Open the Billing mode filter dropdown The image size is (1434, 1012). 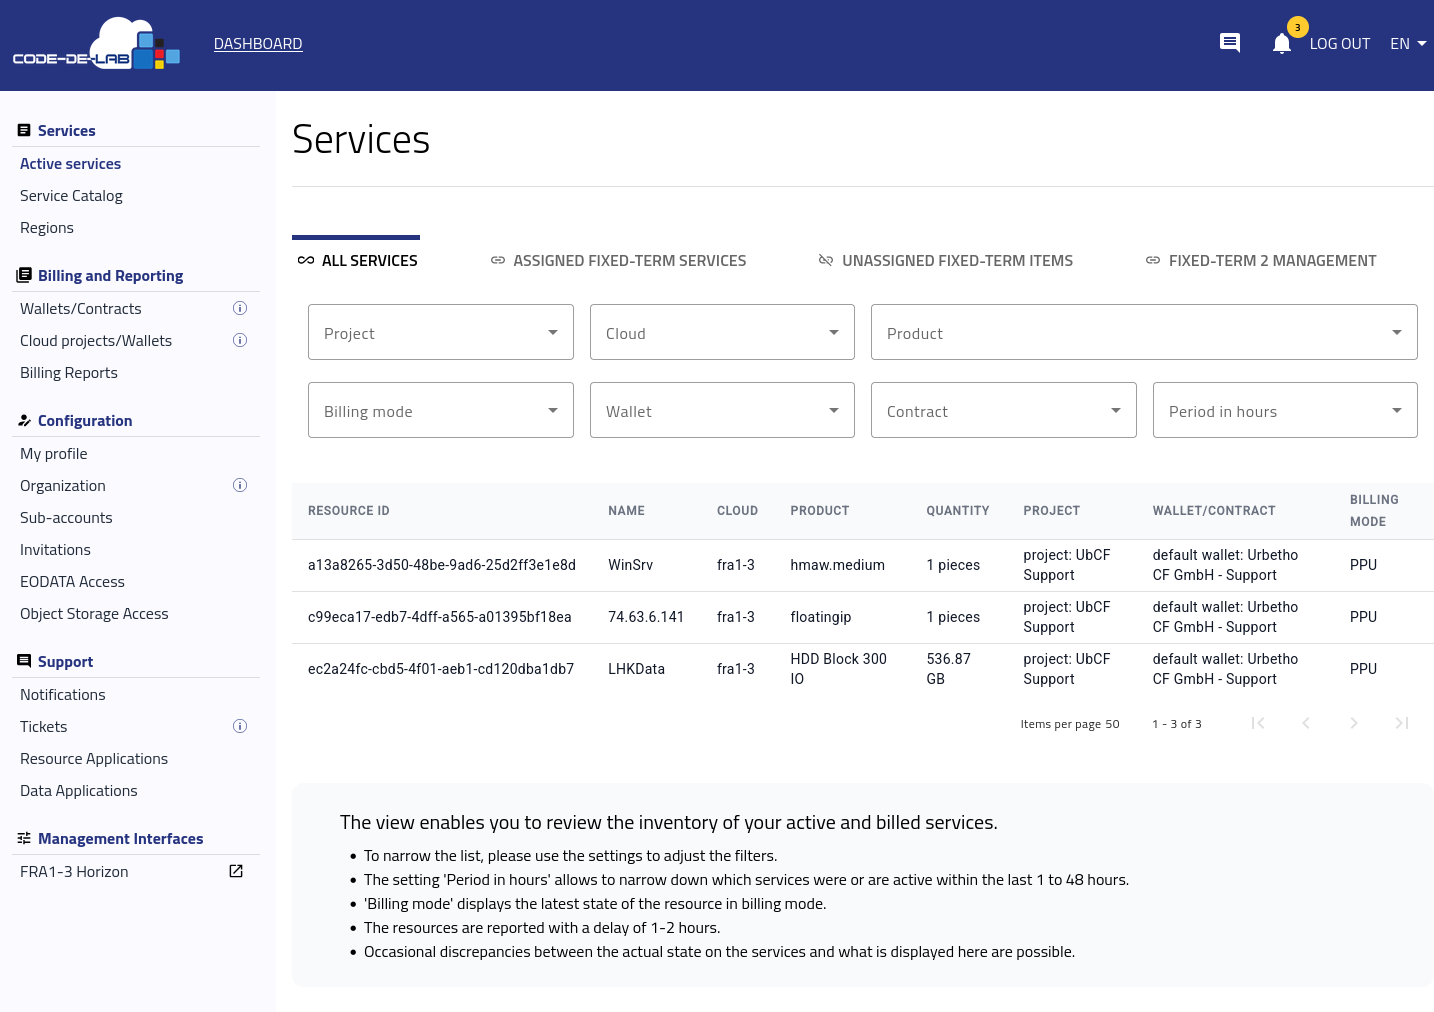coord(441,410)
